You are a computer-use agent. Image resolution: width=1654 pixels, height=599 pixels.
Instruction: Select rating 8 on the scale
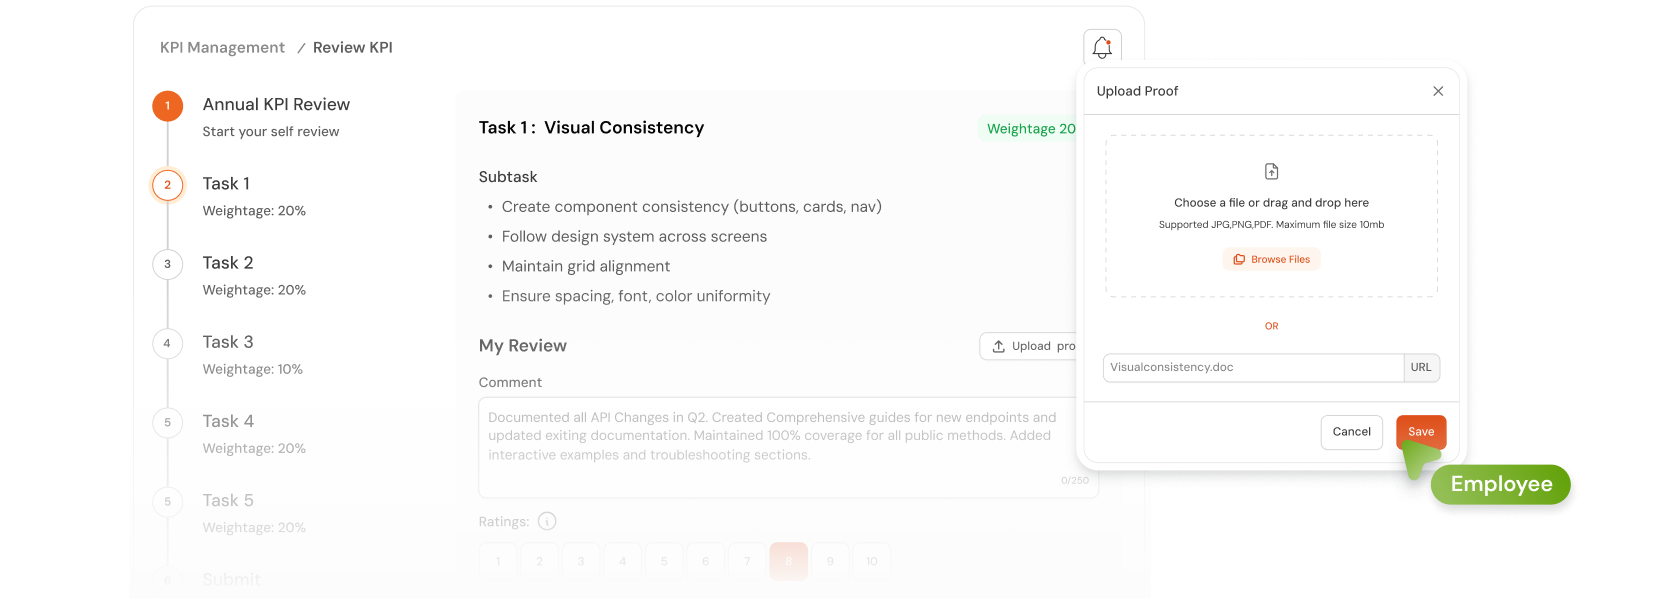[x=788, y=561]
